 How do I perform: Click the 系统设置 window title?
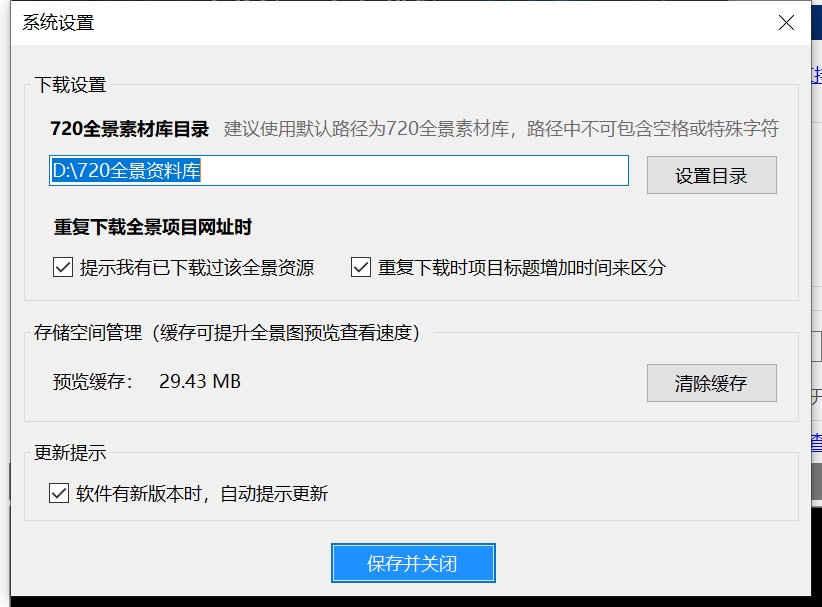pyautogui.click(x=58, y=23)
